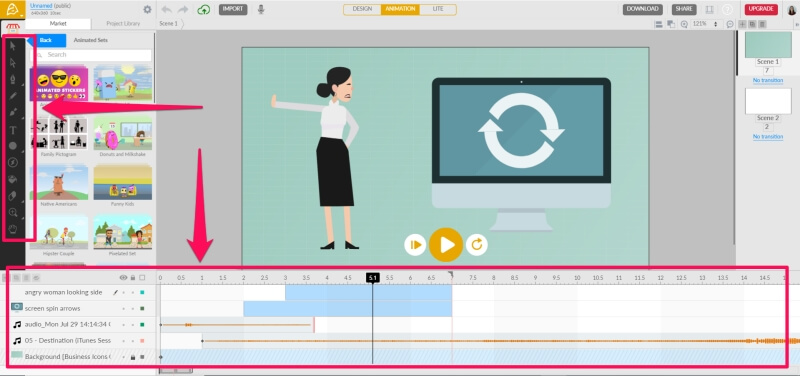Toggle the outline square in the timeline header
The image size is (800, 376).
tap(142, 278)
